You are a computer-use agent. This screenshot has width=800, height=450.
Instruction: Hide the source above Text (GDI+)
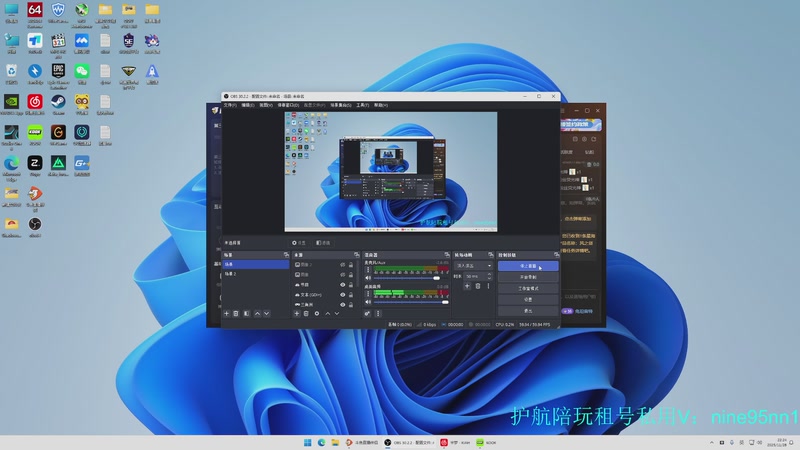343,285
